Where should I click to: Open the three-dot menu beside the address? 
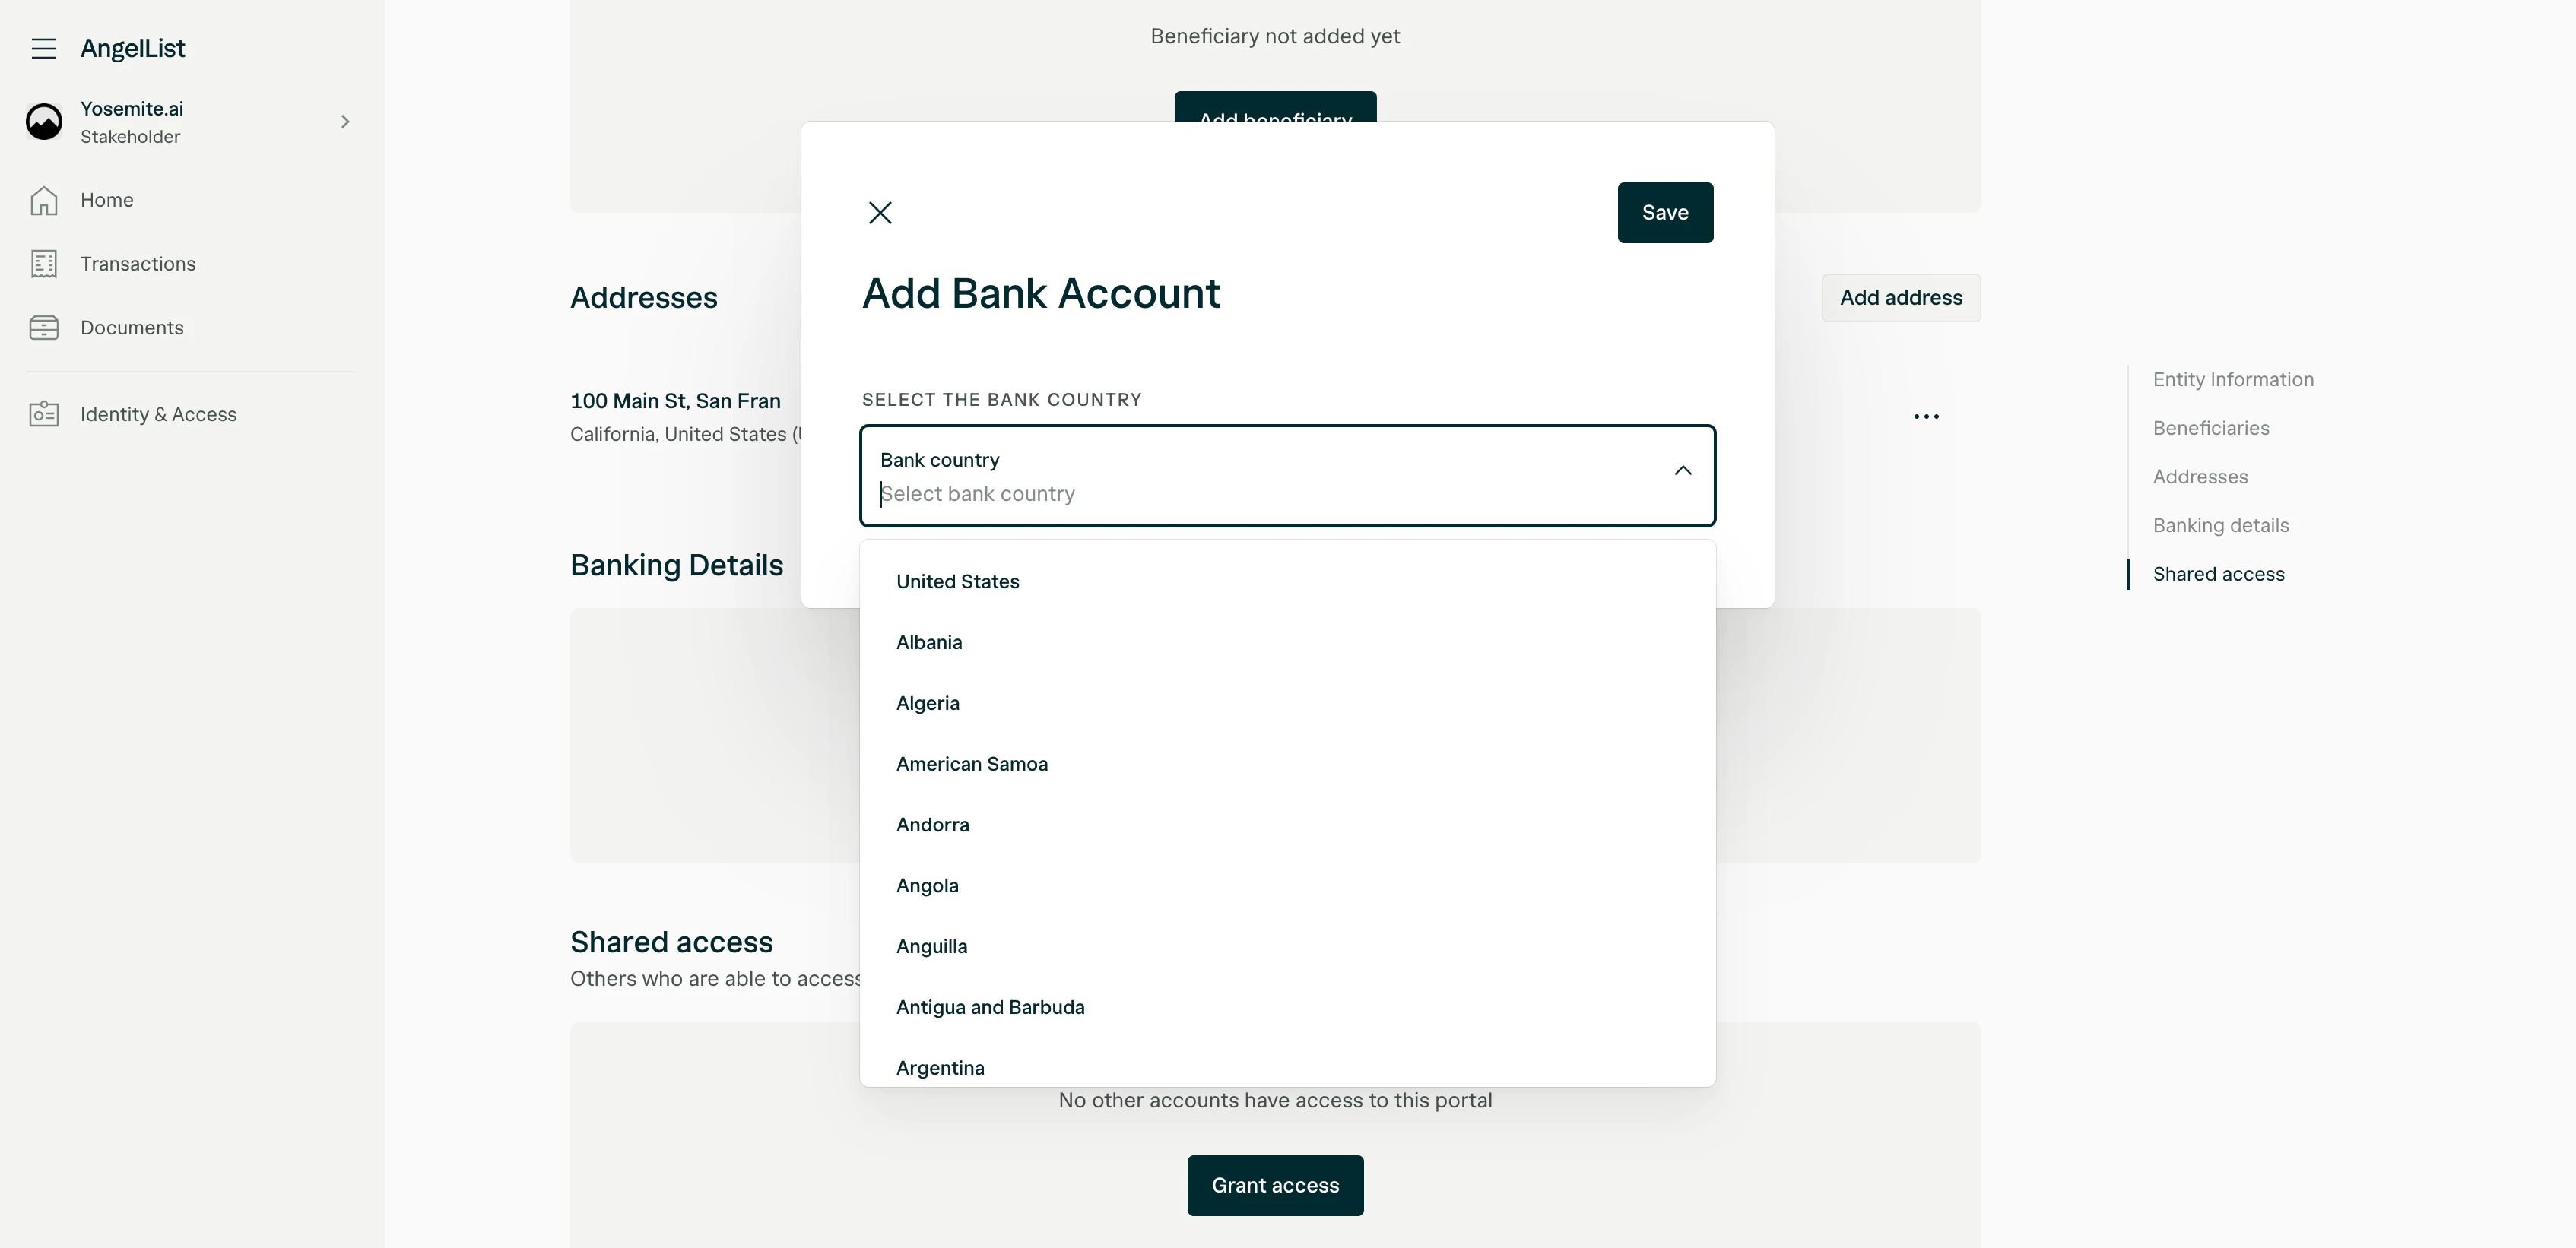click(1927, 415)
